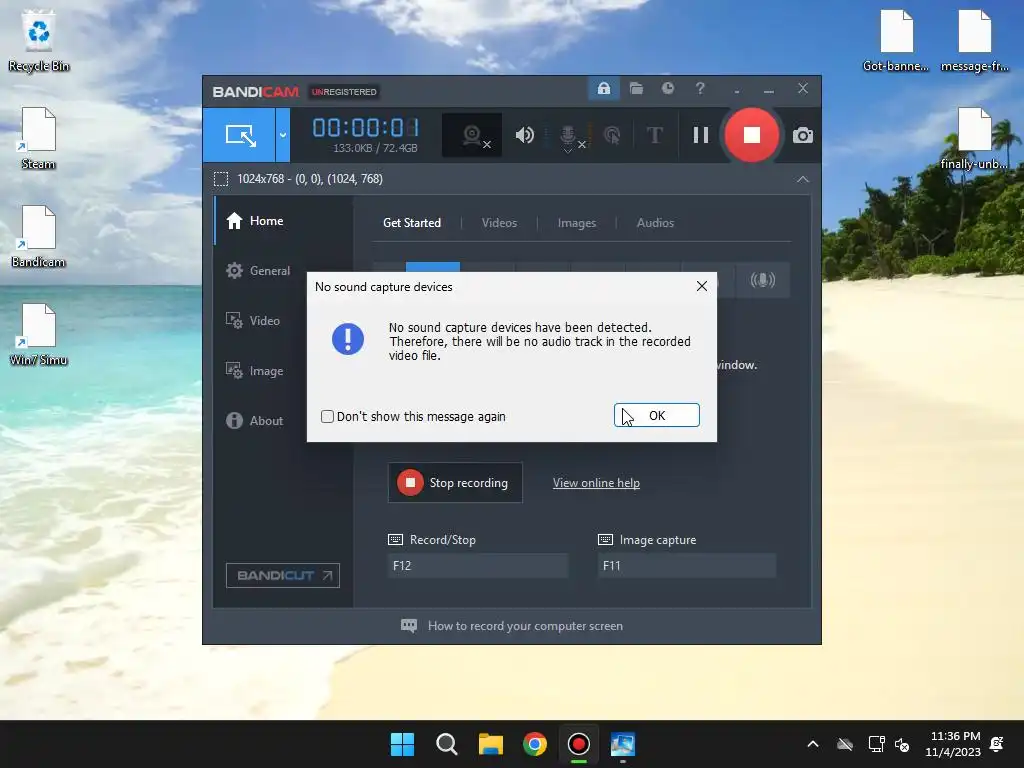
Task: Switch to the Images tab
Action: pos(577,223)
